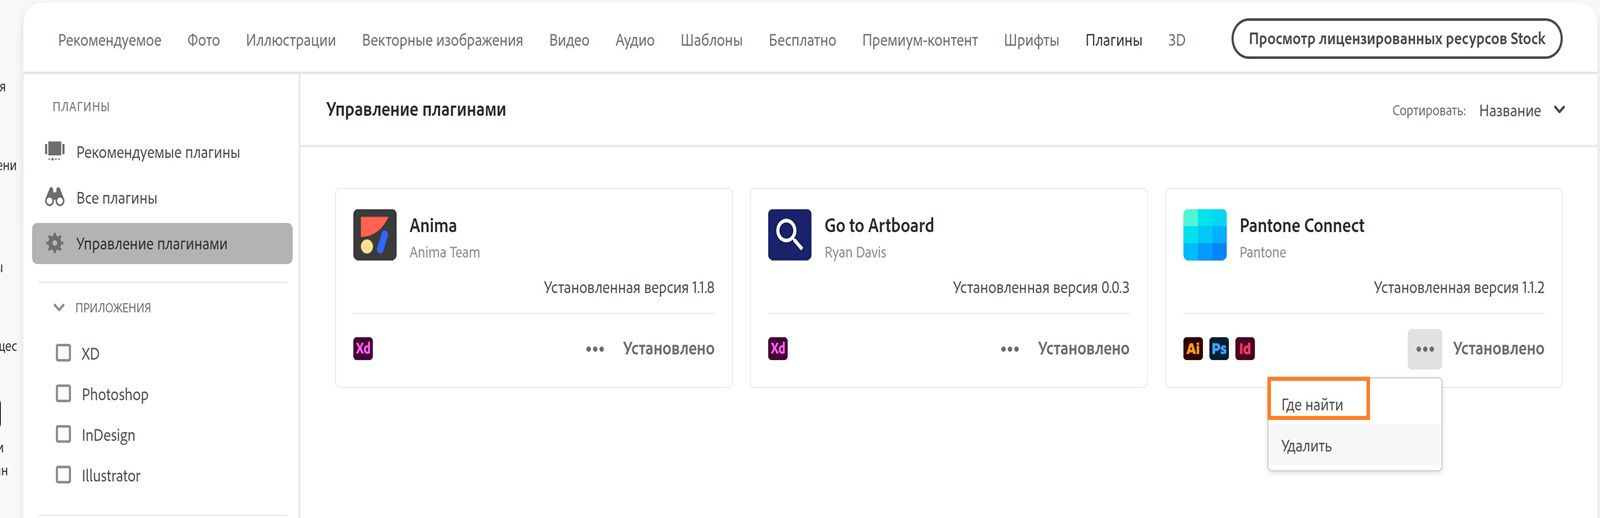Toggle the Photoshop application checkbox

click(63, 394)
